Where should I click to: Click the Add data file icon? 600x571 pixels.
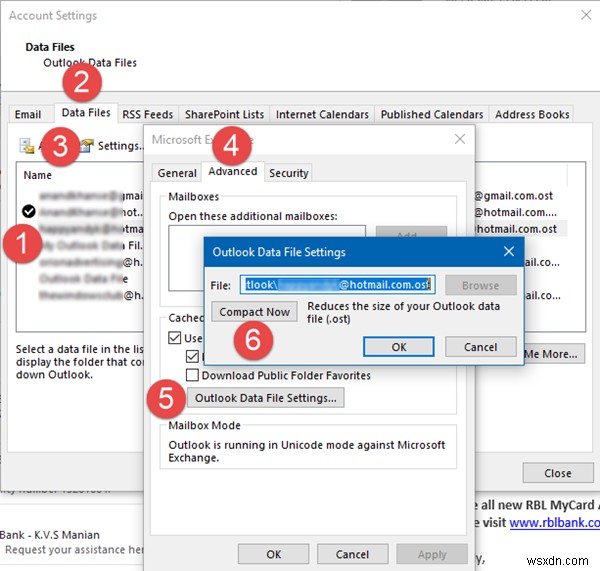coord(27,146)
